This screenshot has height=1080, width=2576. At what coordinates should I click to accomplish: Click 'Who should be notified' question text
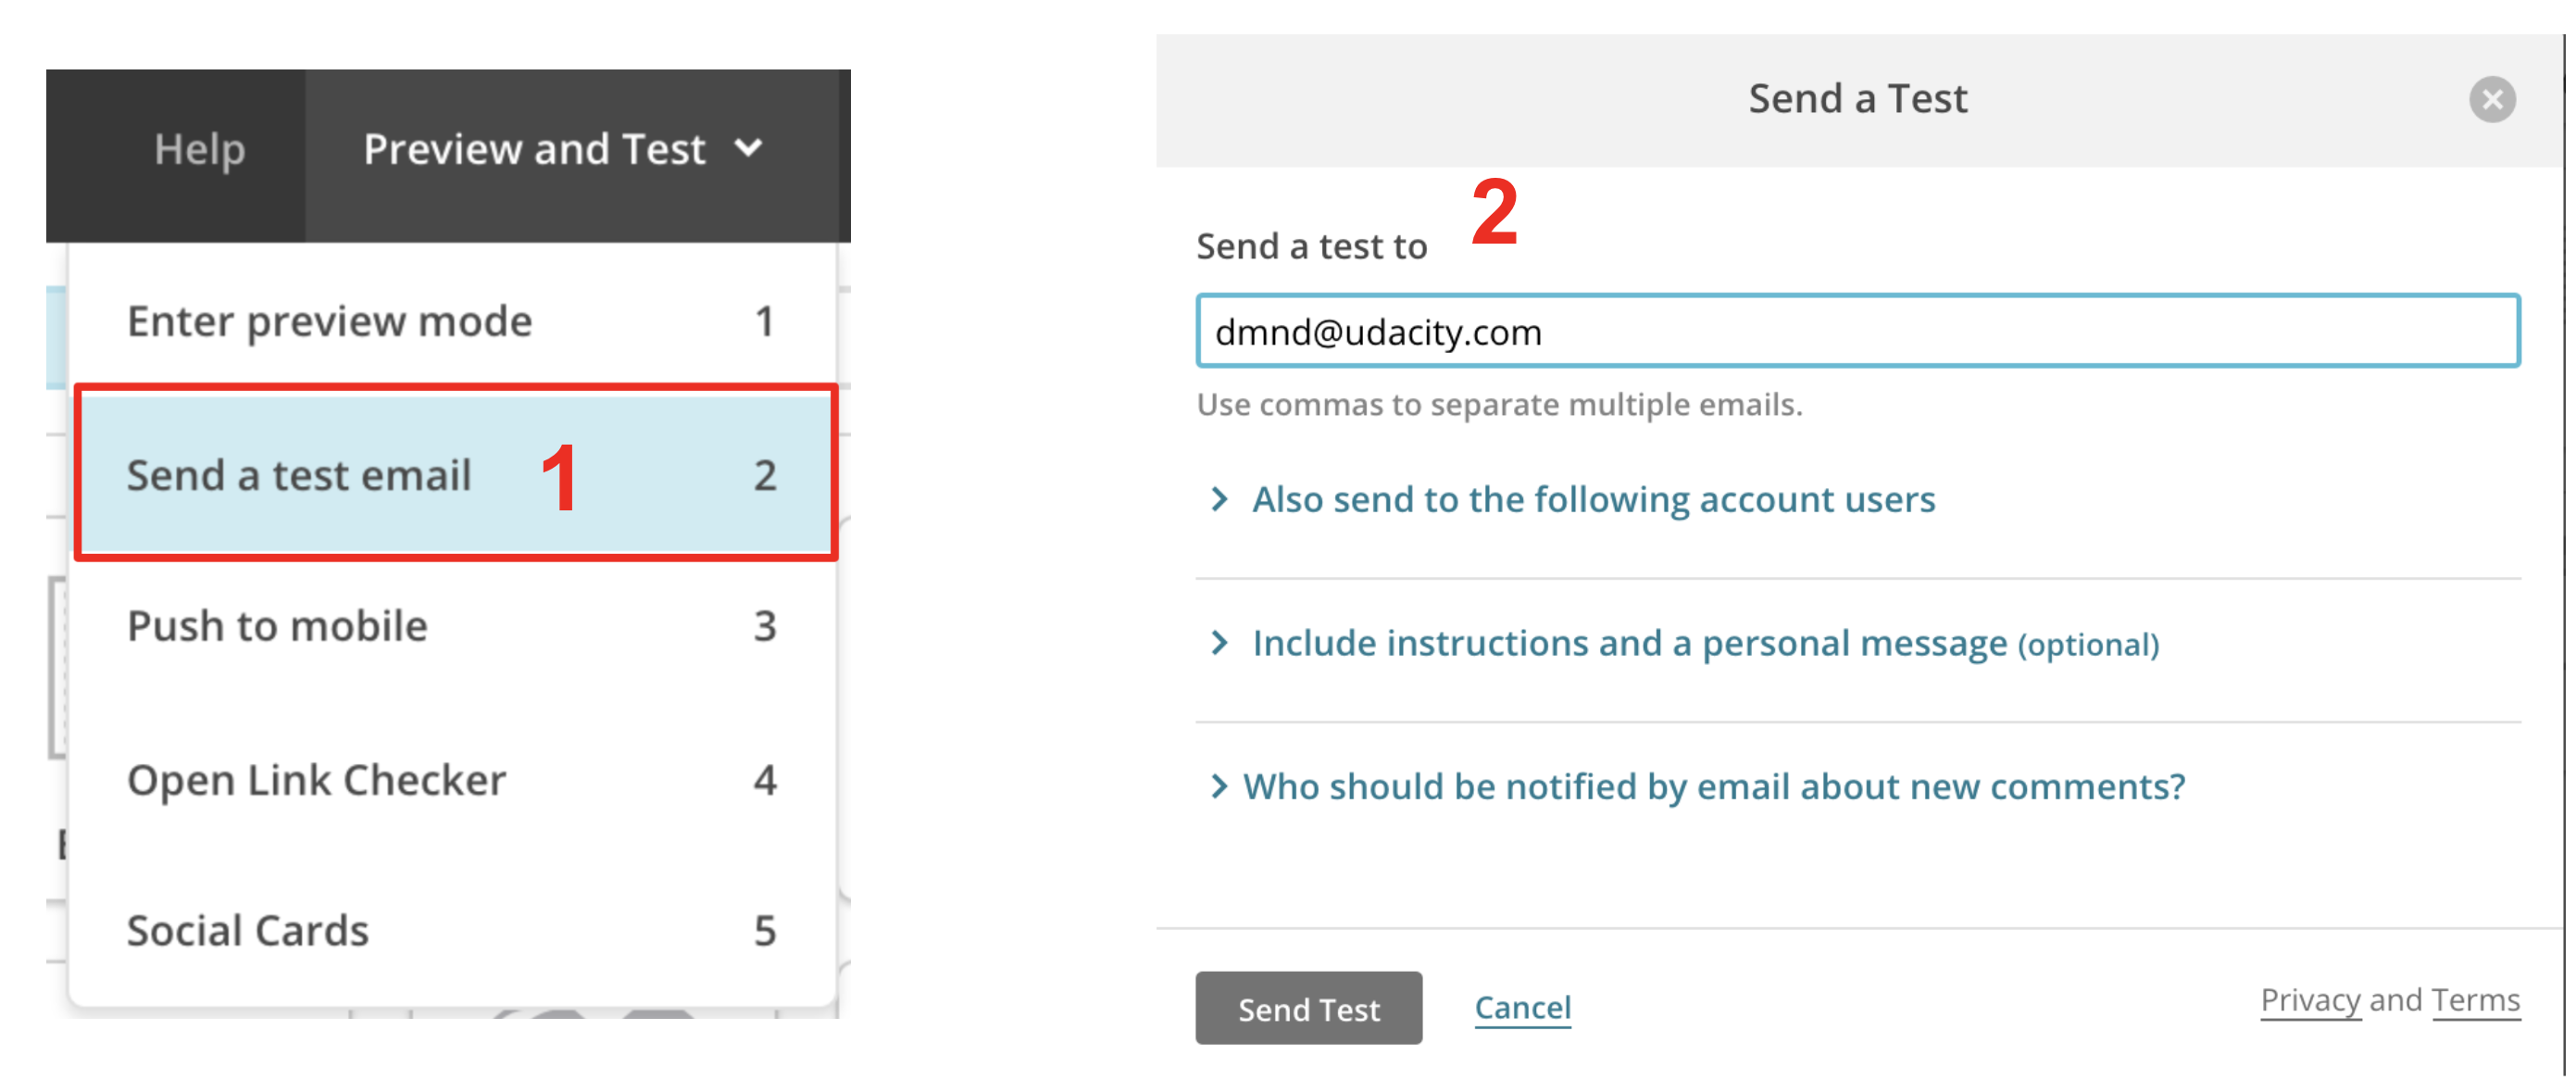1713,787
